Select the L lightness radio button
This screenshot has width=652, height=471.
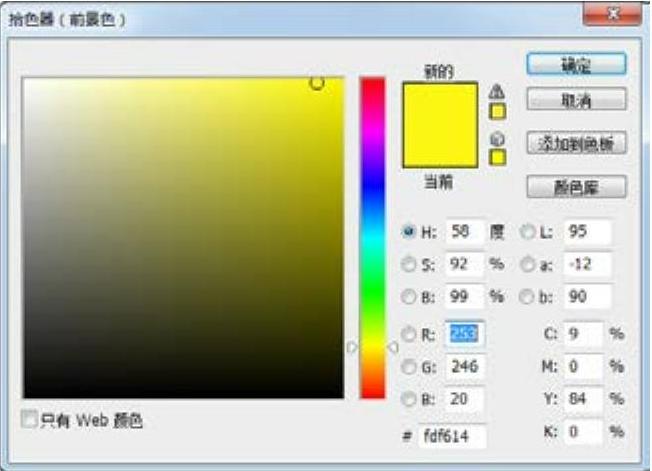click(x=527, y=232)
